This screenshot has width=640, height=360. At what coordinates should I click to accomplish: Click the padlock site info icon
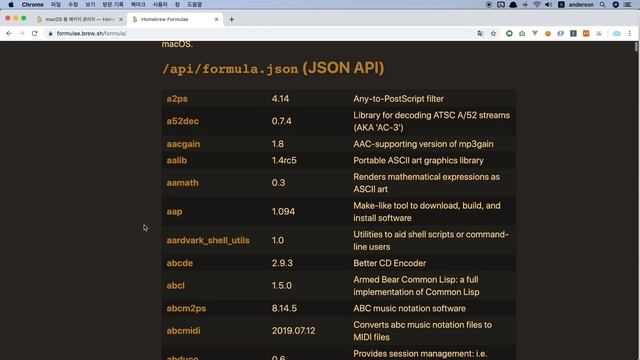(x=51, y=33)
